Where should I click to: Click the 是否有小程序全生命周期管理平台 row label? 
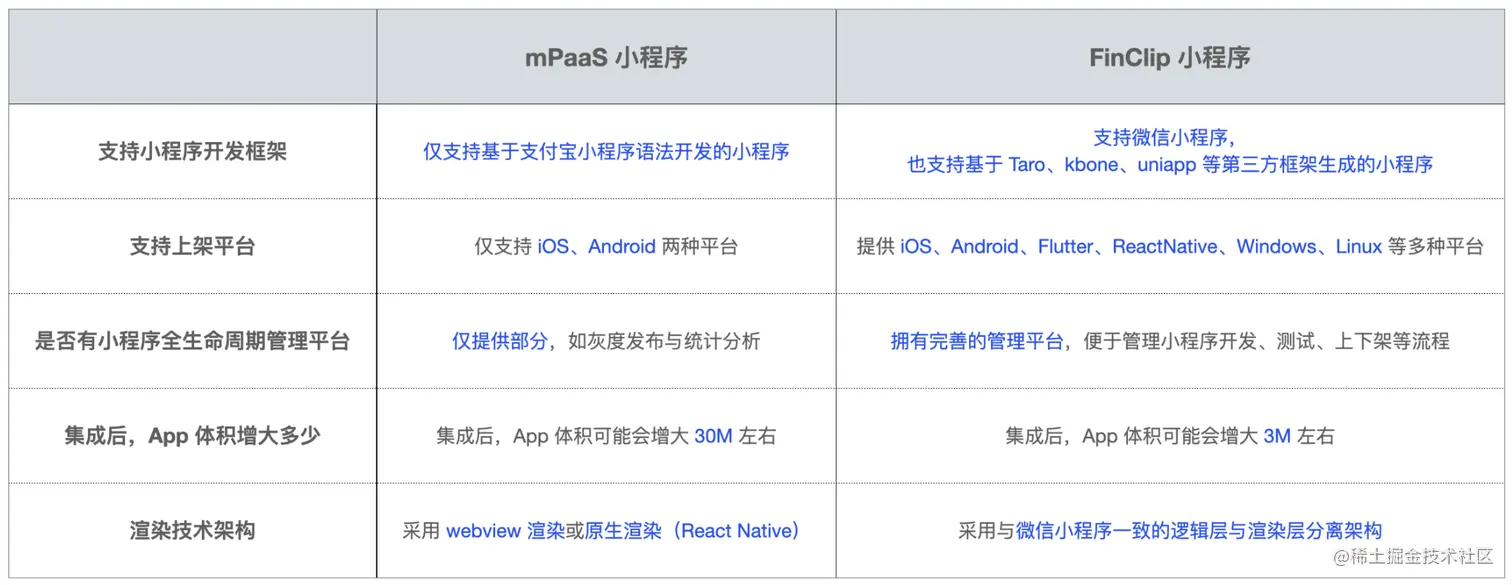tap(192, 341)
